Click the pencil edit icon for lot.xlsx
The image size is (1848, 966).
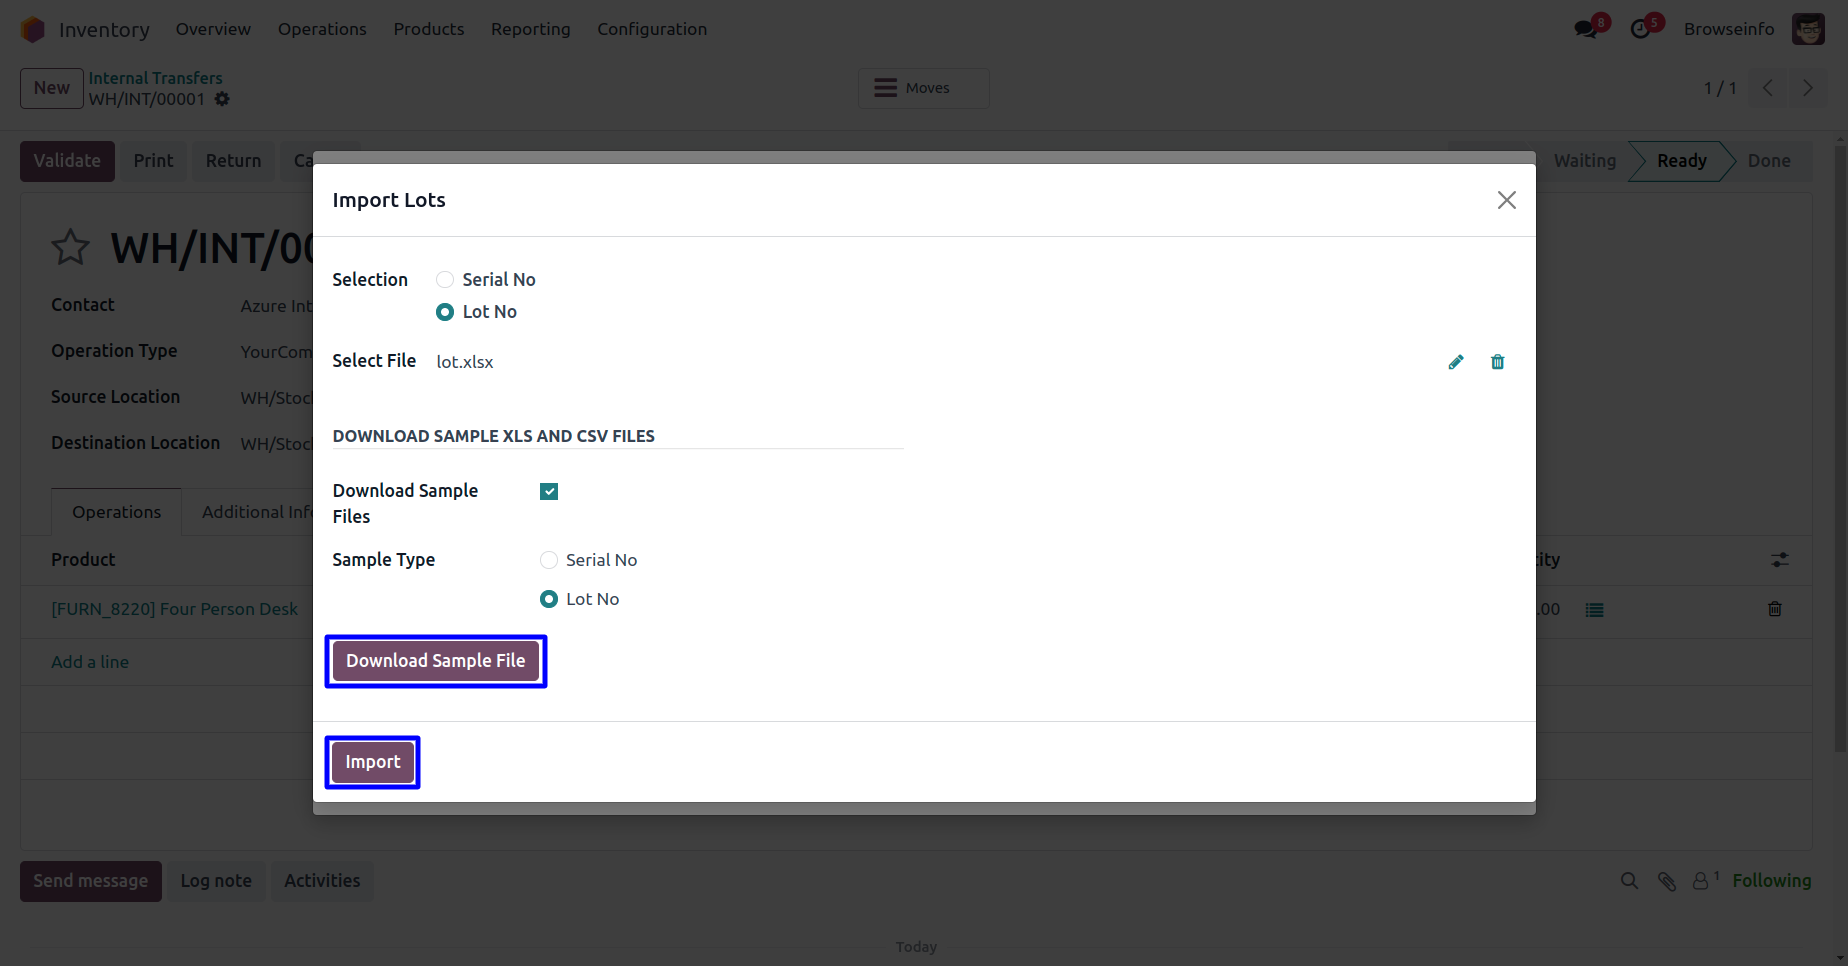(x=1456, y=362)
